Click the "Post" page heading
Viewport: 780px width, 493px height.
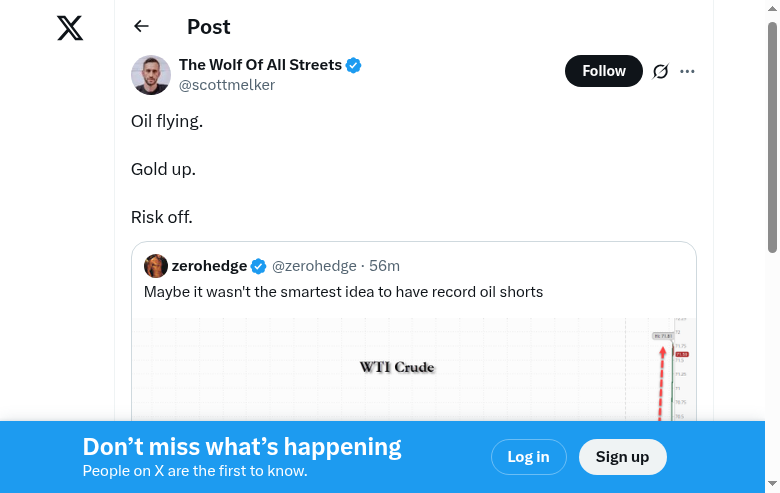point(208,27)
